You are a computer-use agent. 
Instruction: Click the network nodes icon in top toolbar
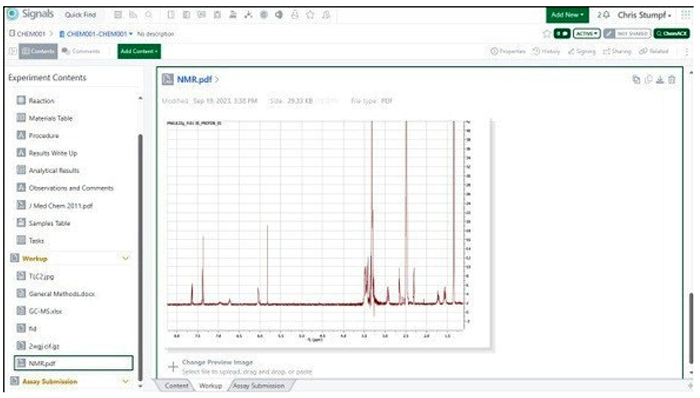coord(248,15)
